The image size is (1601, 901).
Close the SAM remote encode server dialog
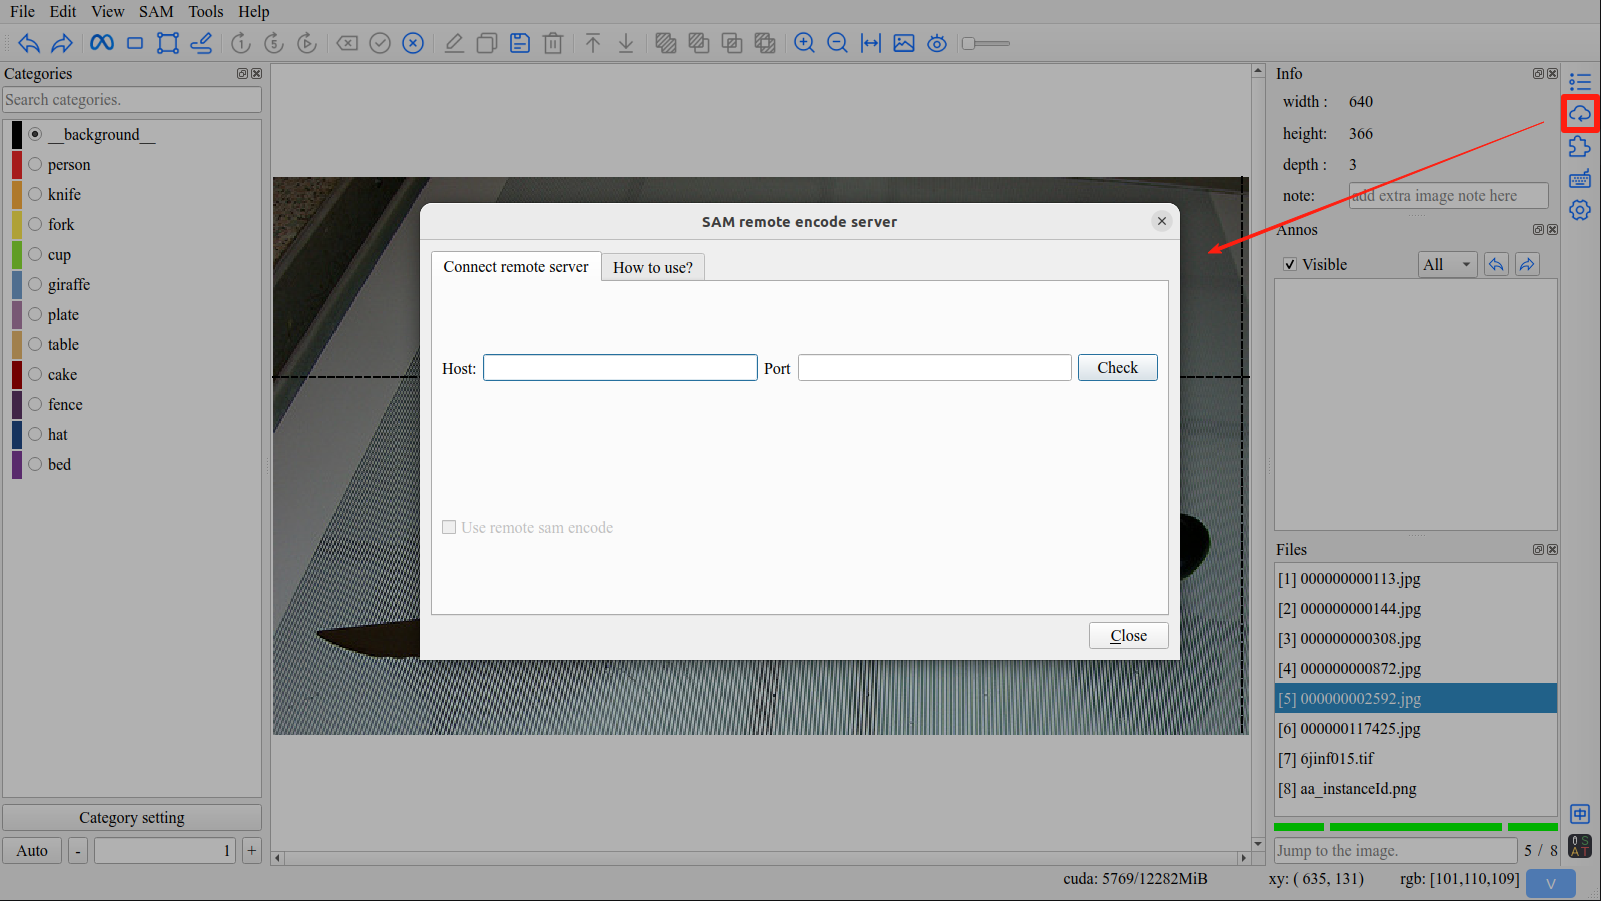[1161, 221]
